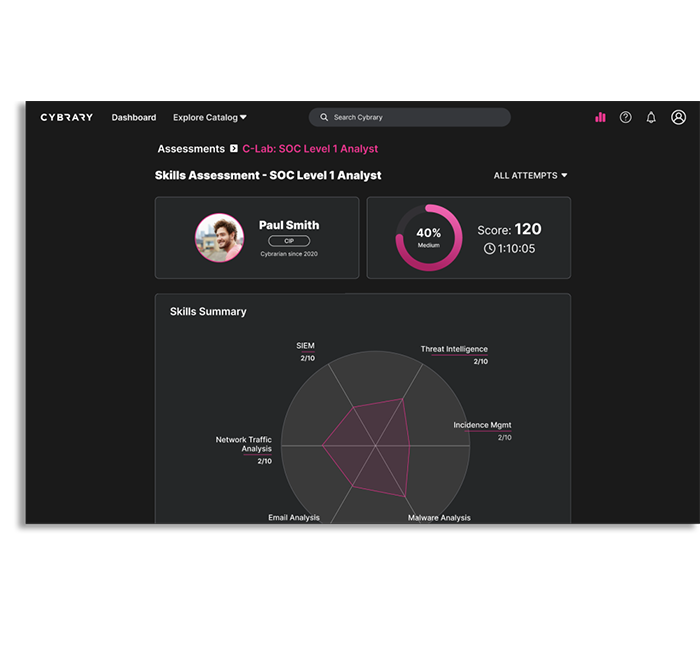
Task: Select the Email Analysis label
Action: pos(294,517)
